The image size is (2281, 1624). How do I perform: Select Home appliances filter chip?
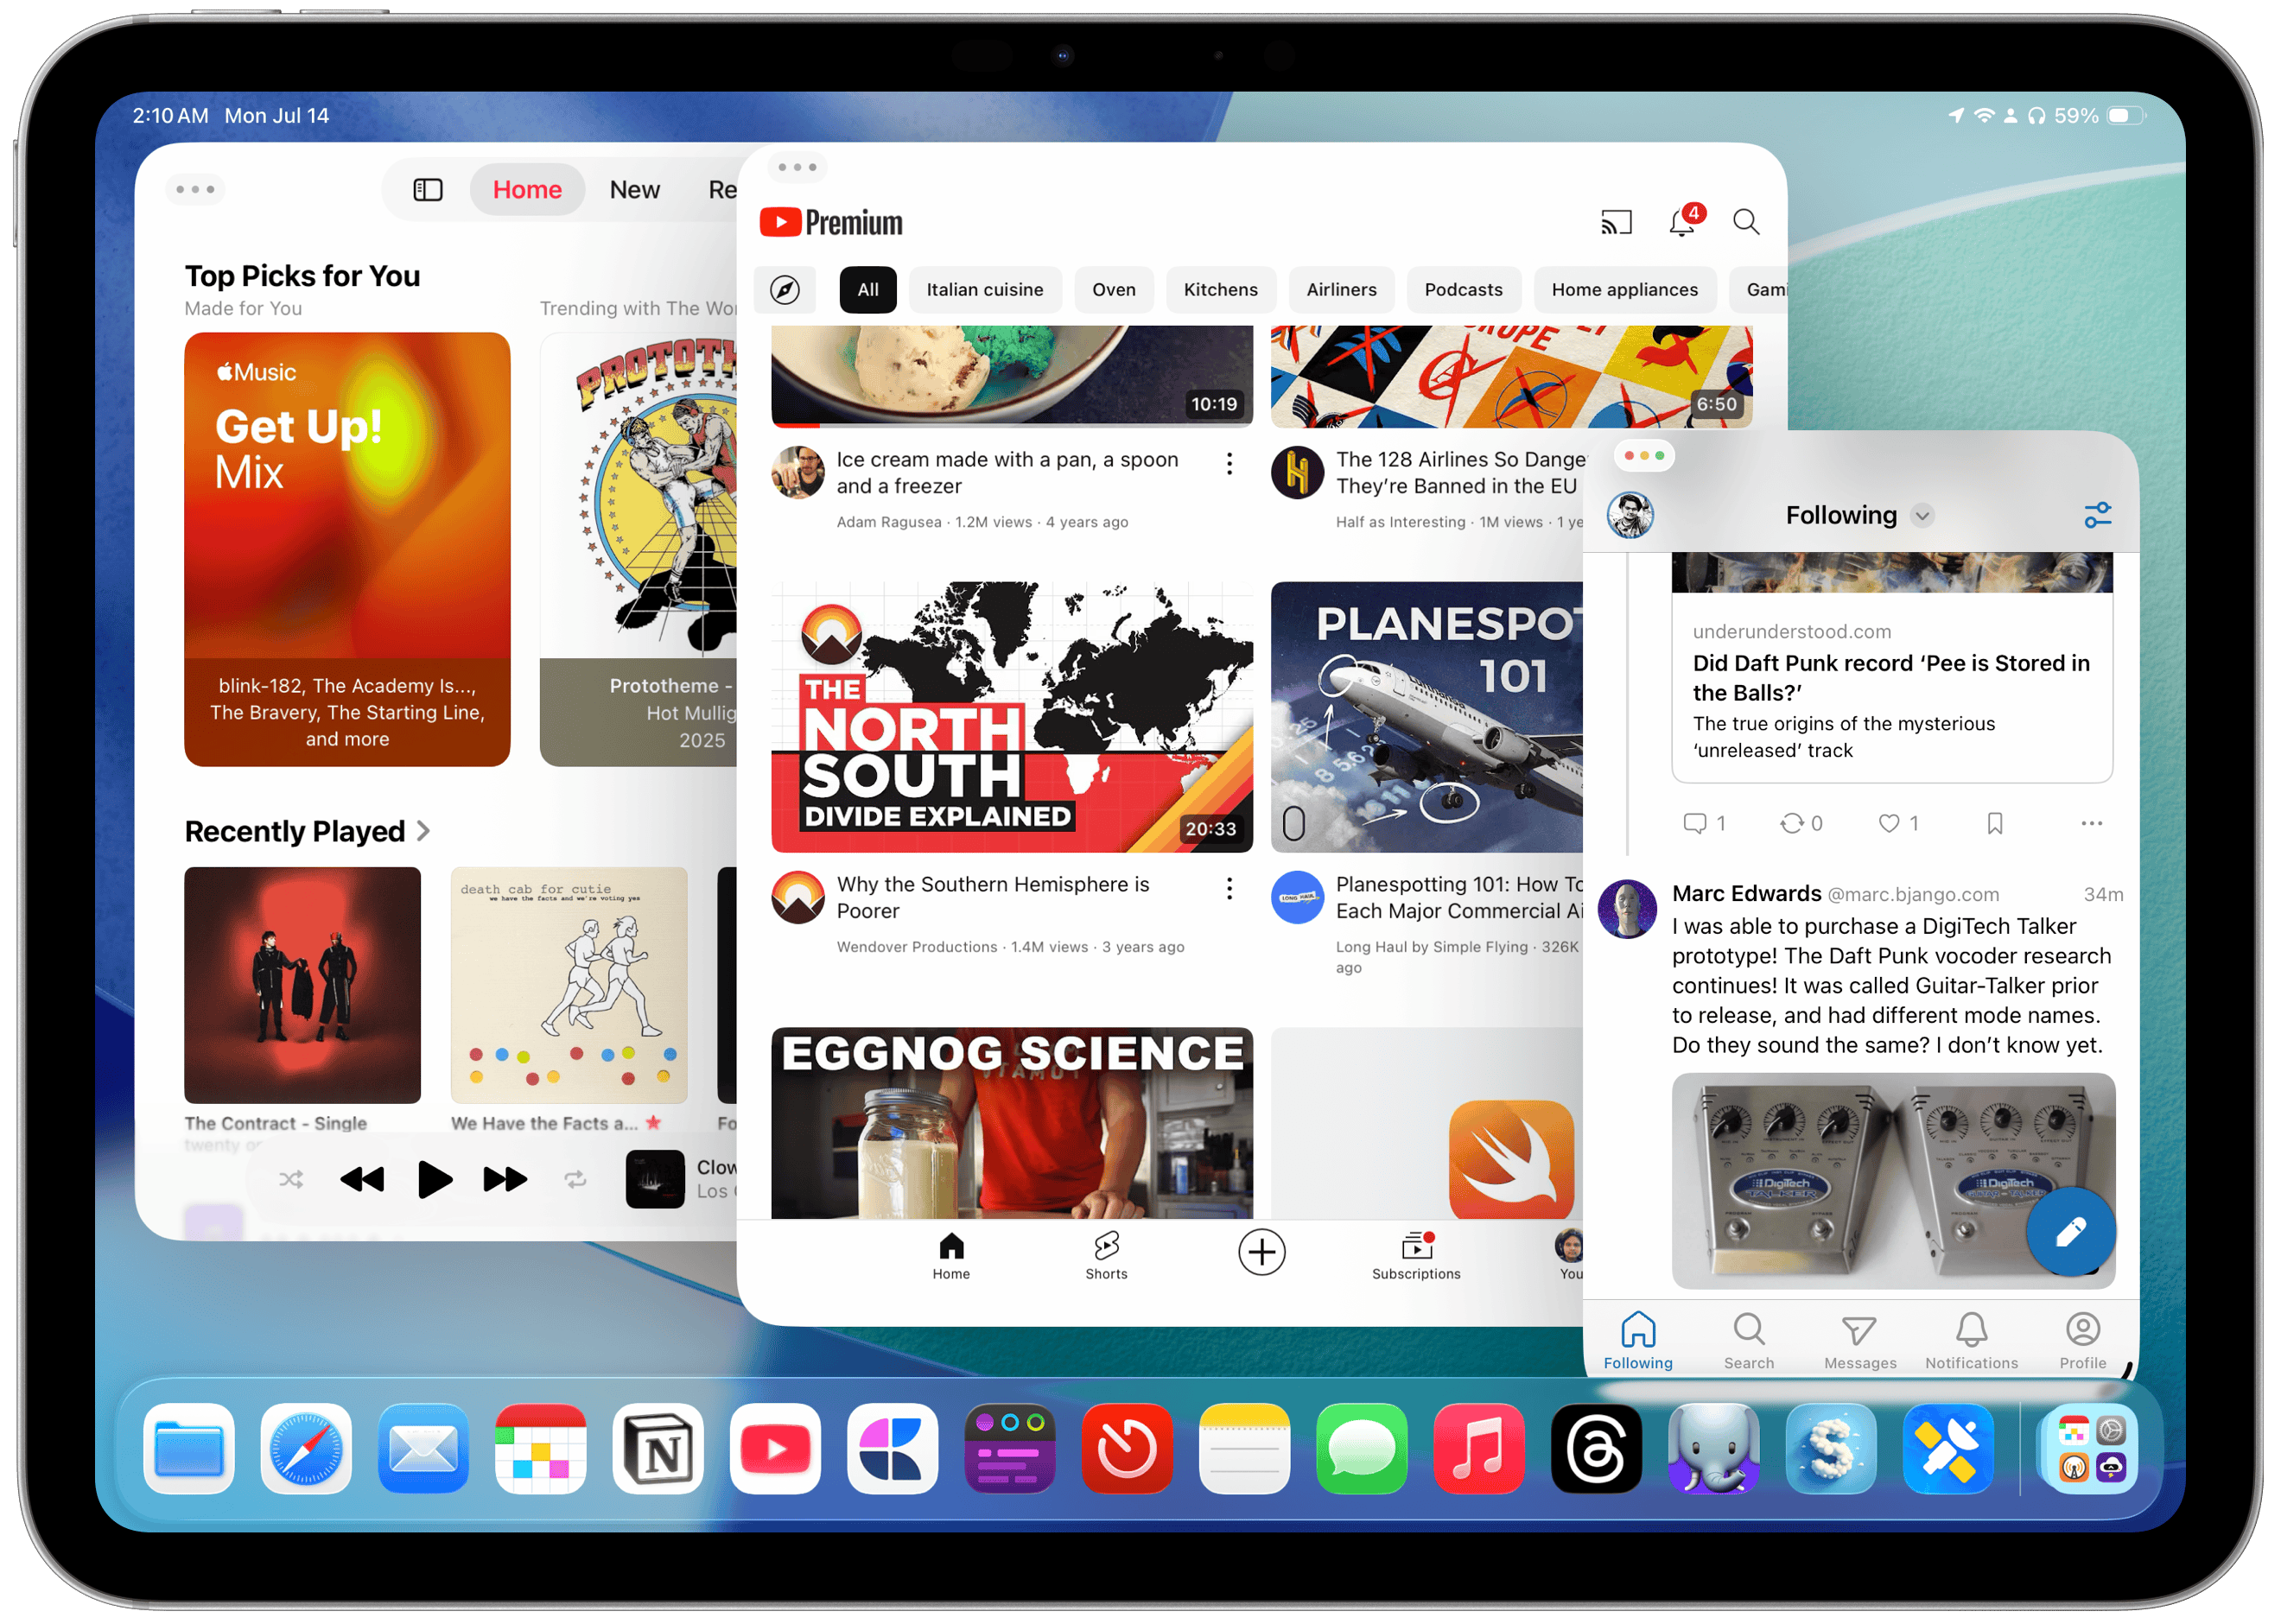point(1625,290)
